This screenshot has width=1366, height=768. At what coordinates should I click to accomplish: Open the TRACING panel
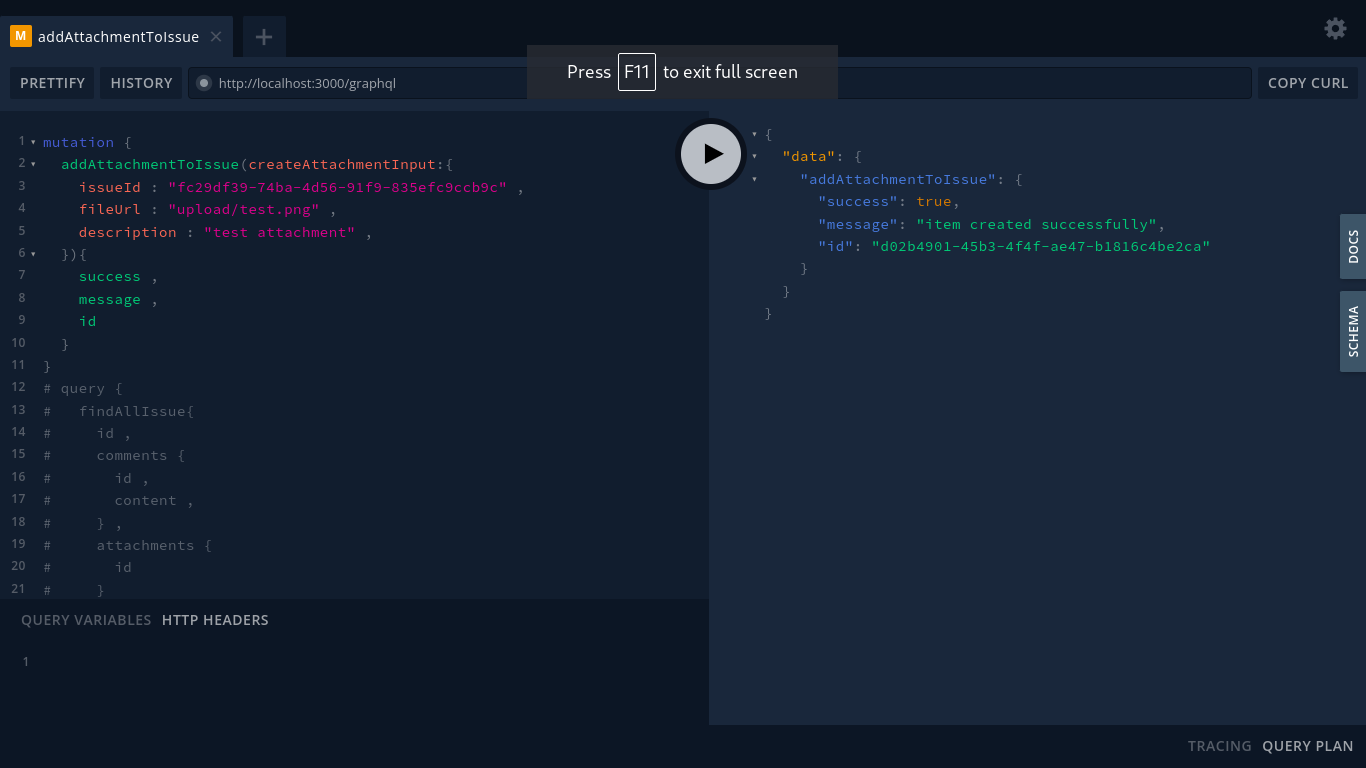[1219, 746]
